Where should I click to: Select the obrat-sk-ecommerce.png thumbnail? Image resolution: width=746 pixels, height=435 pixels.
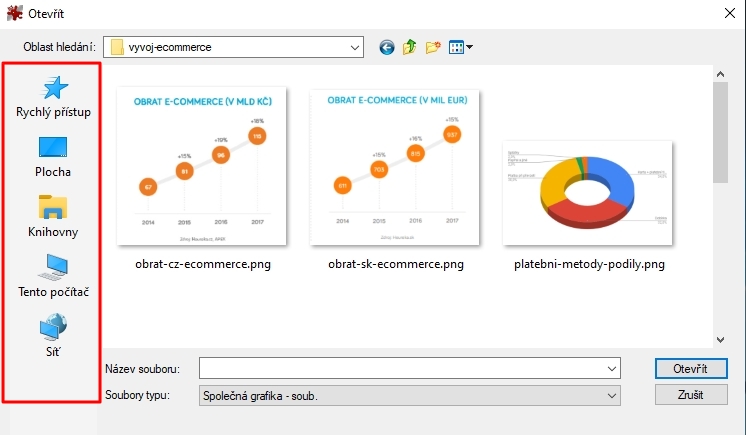click(395, 167)
